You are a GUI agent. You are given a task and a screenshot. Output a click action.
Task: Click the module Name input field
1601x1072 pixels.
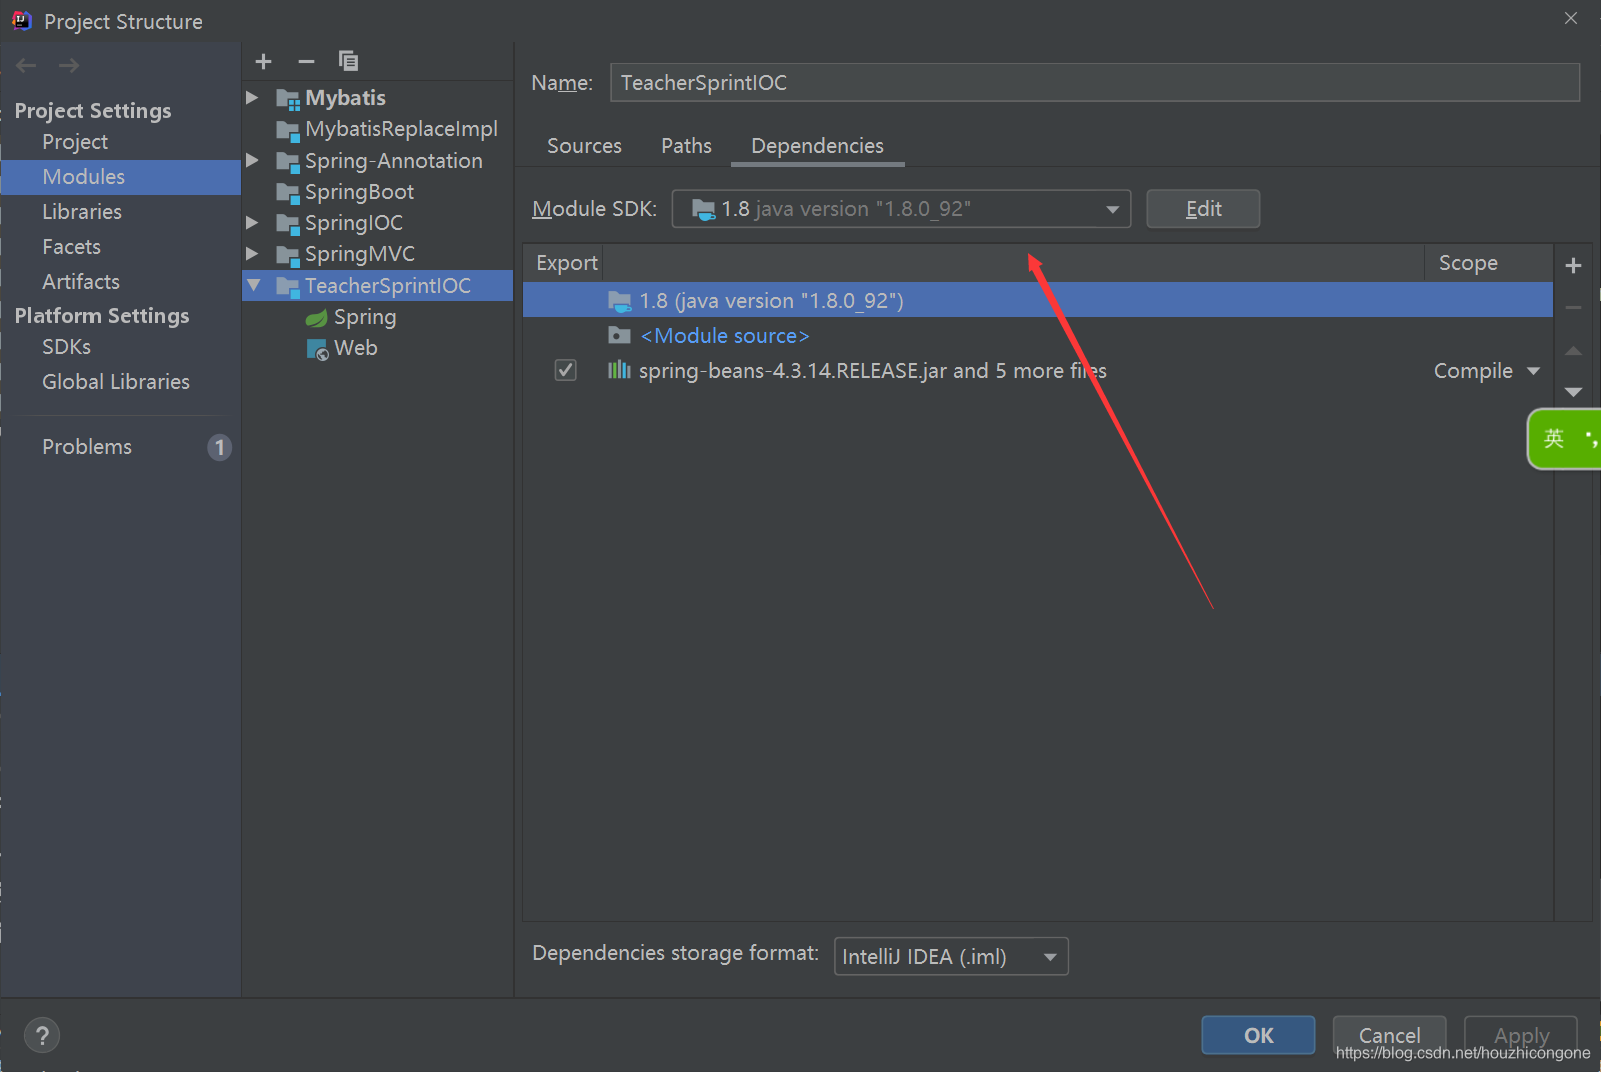pyautogui.click(x=1095, y=83)
